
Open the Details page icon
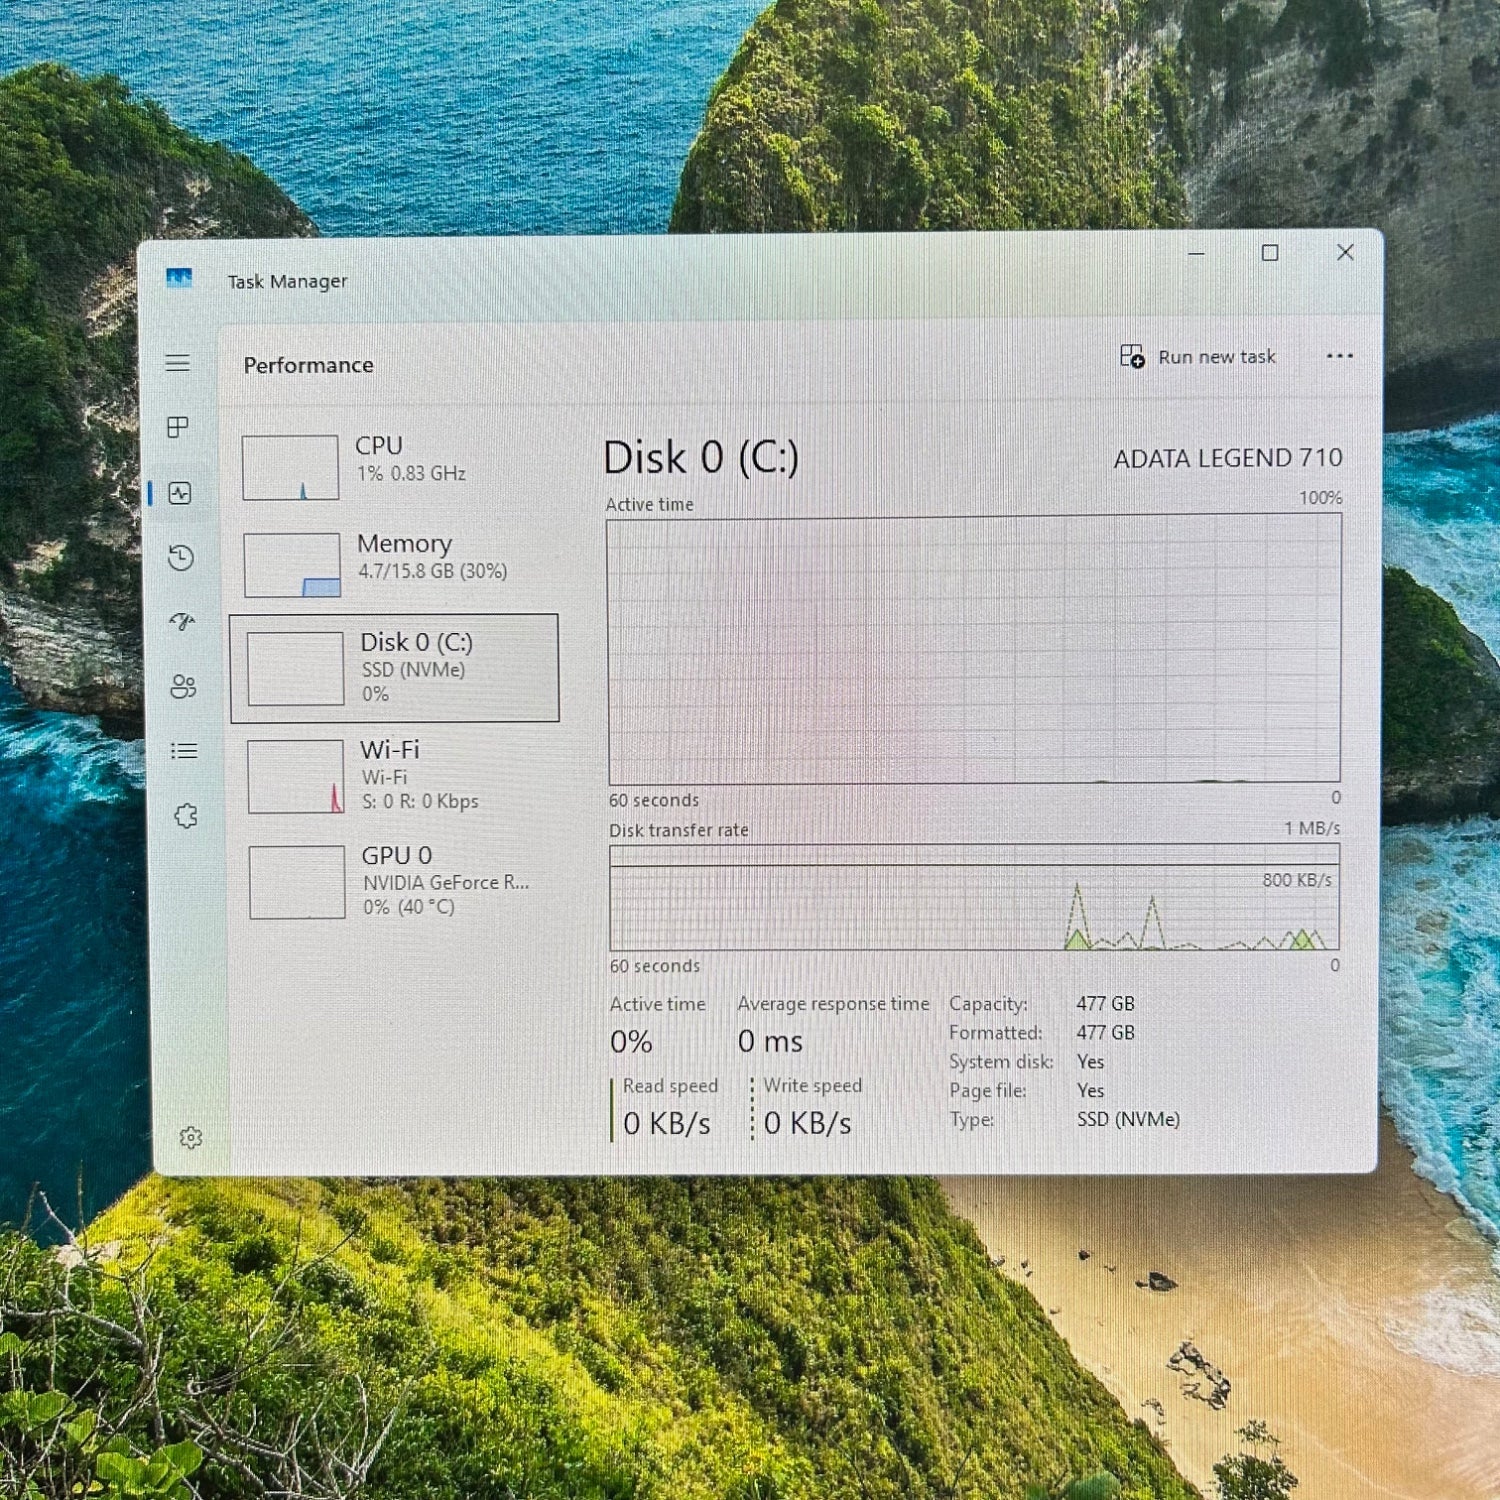tap(184, 751)
